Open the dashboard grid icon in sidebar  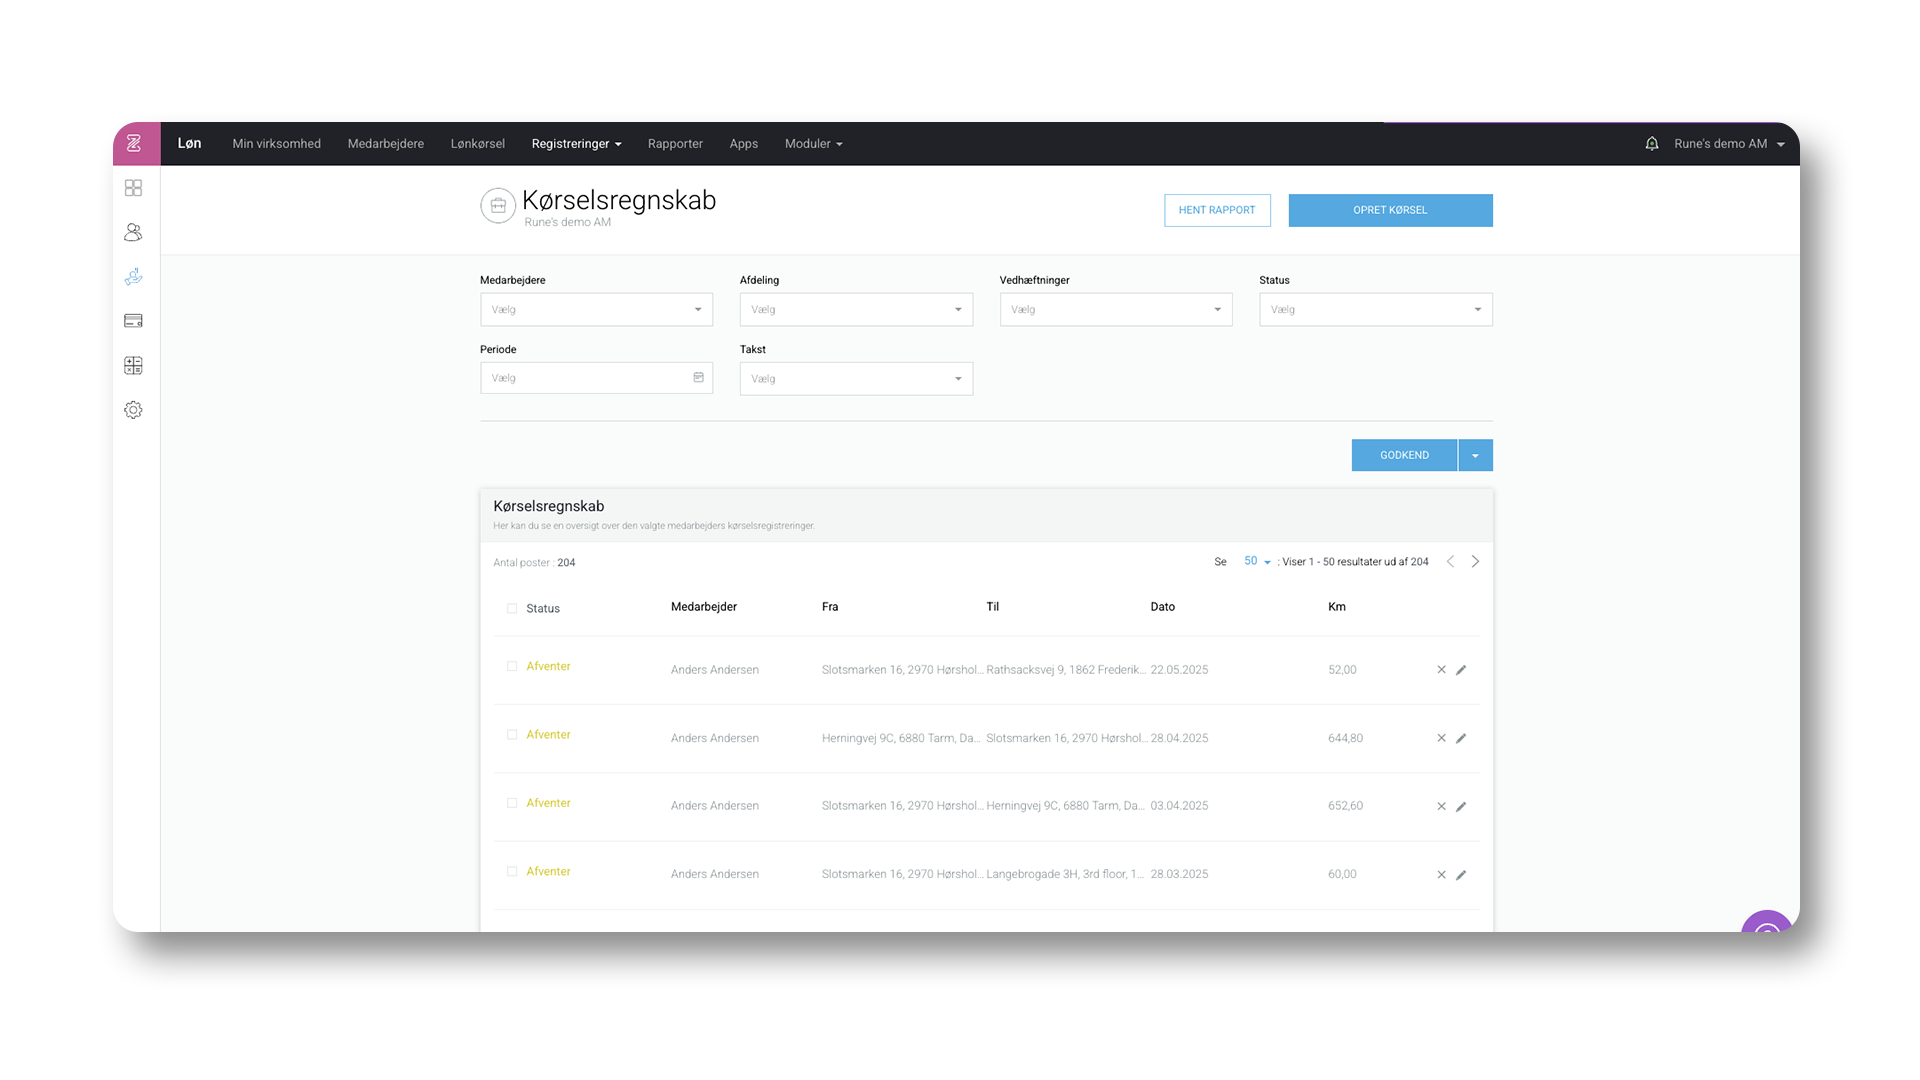point(133,188)
